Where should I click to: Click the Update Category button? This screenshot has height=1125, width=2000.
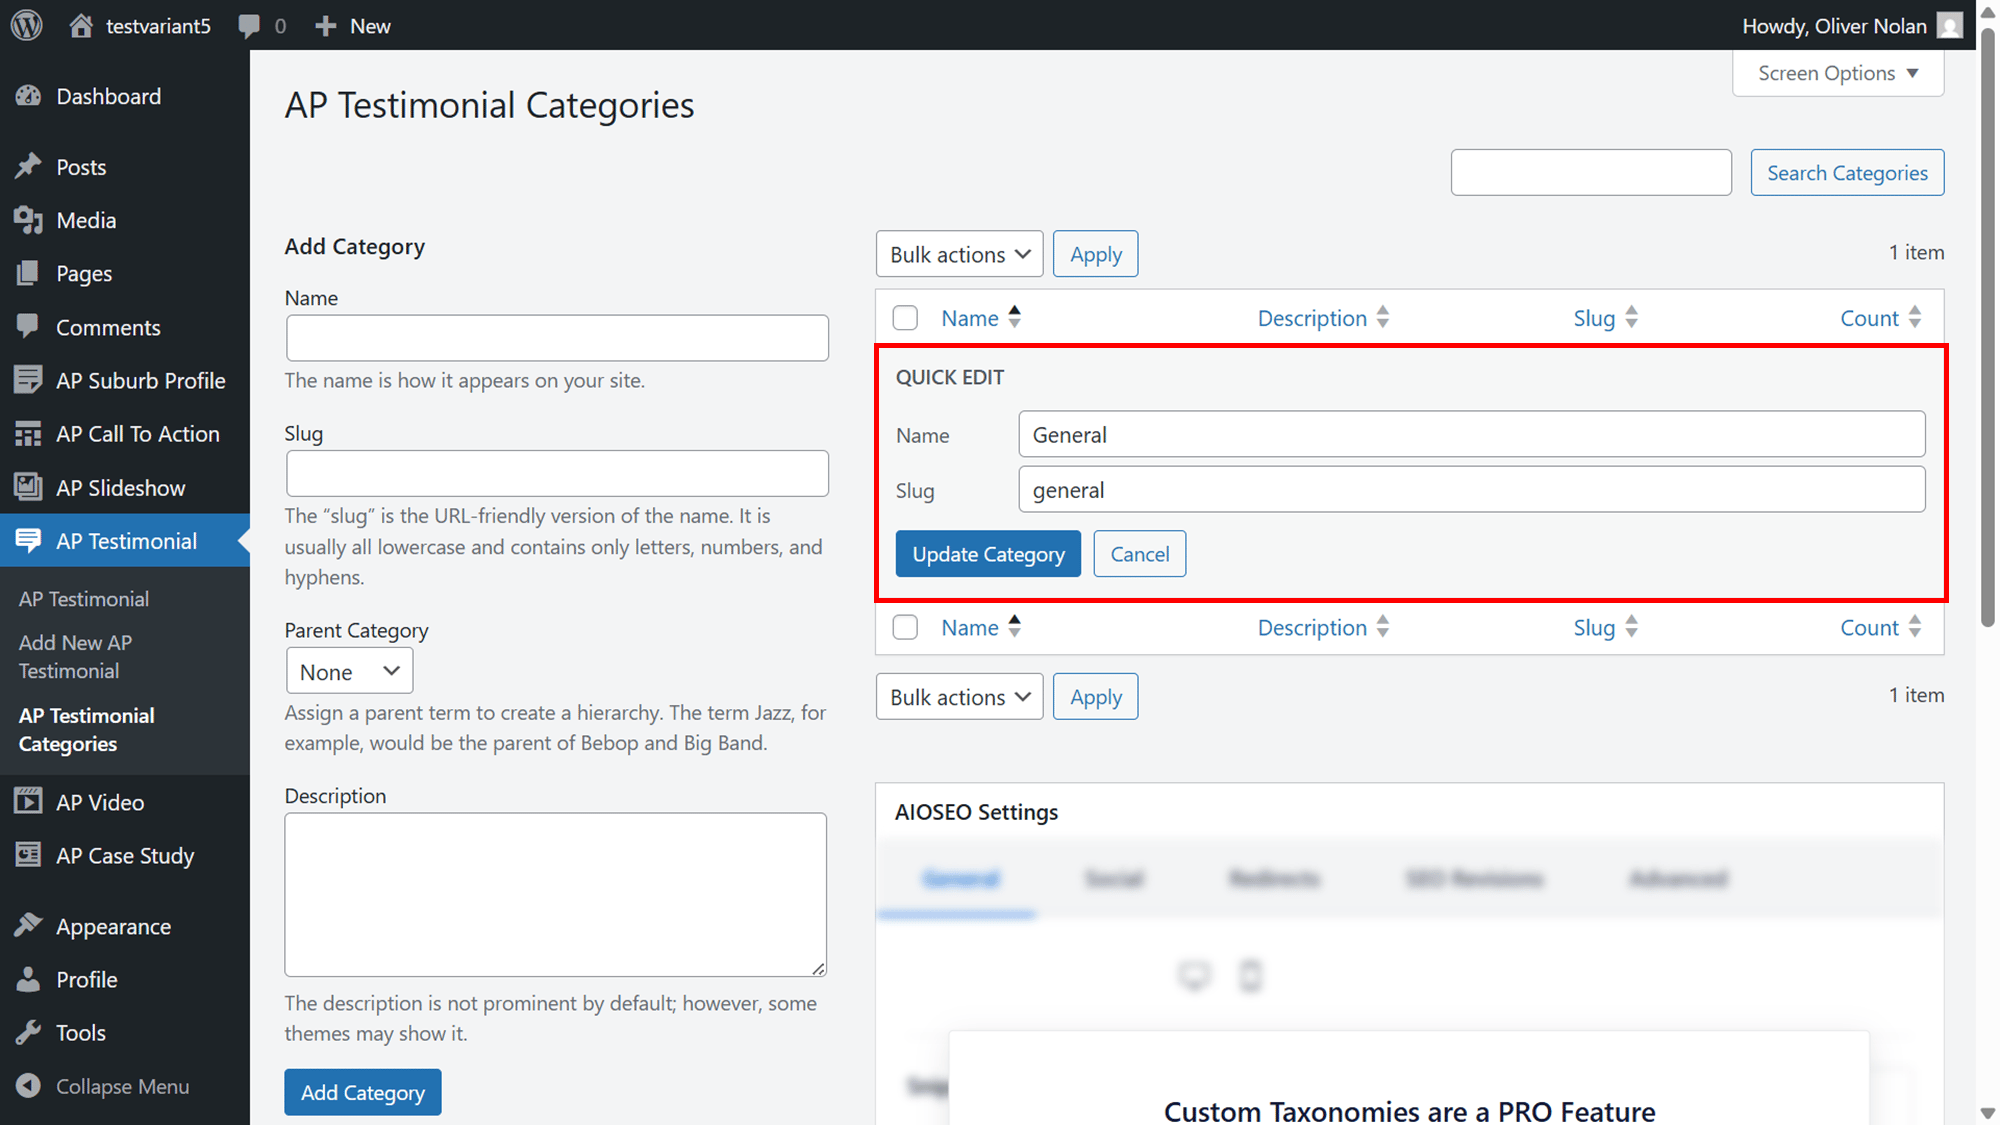pos(988,554)
